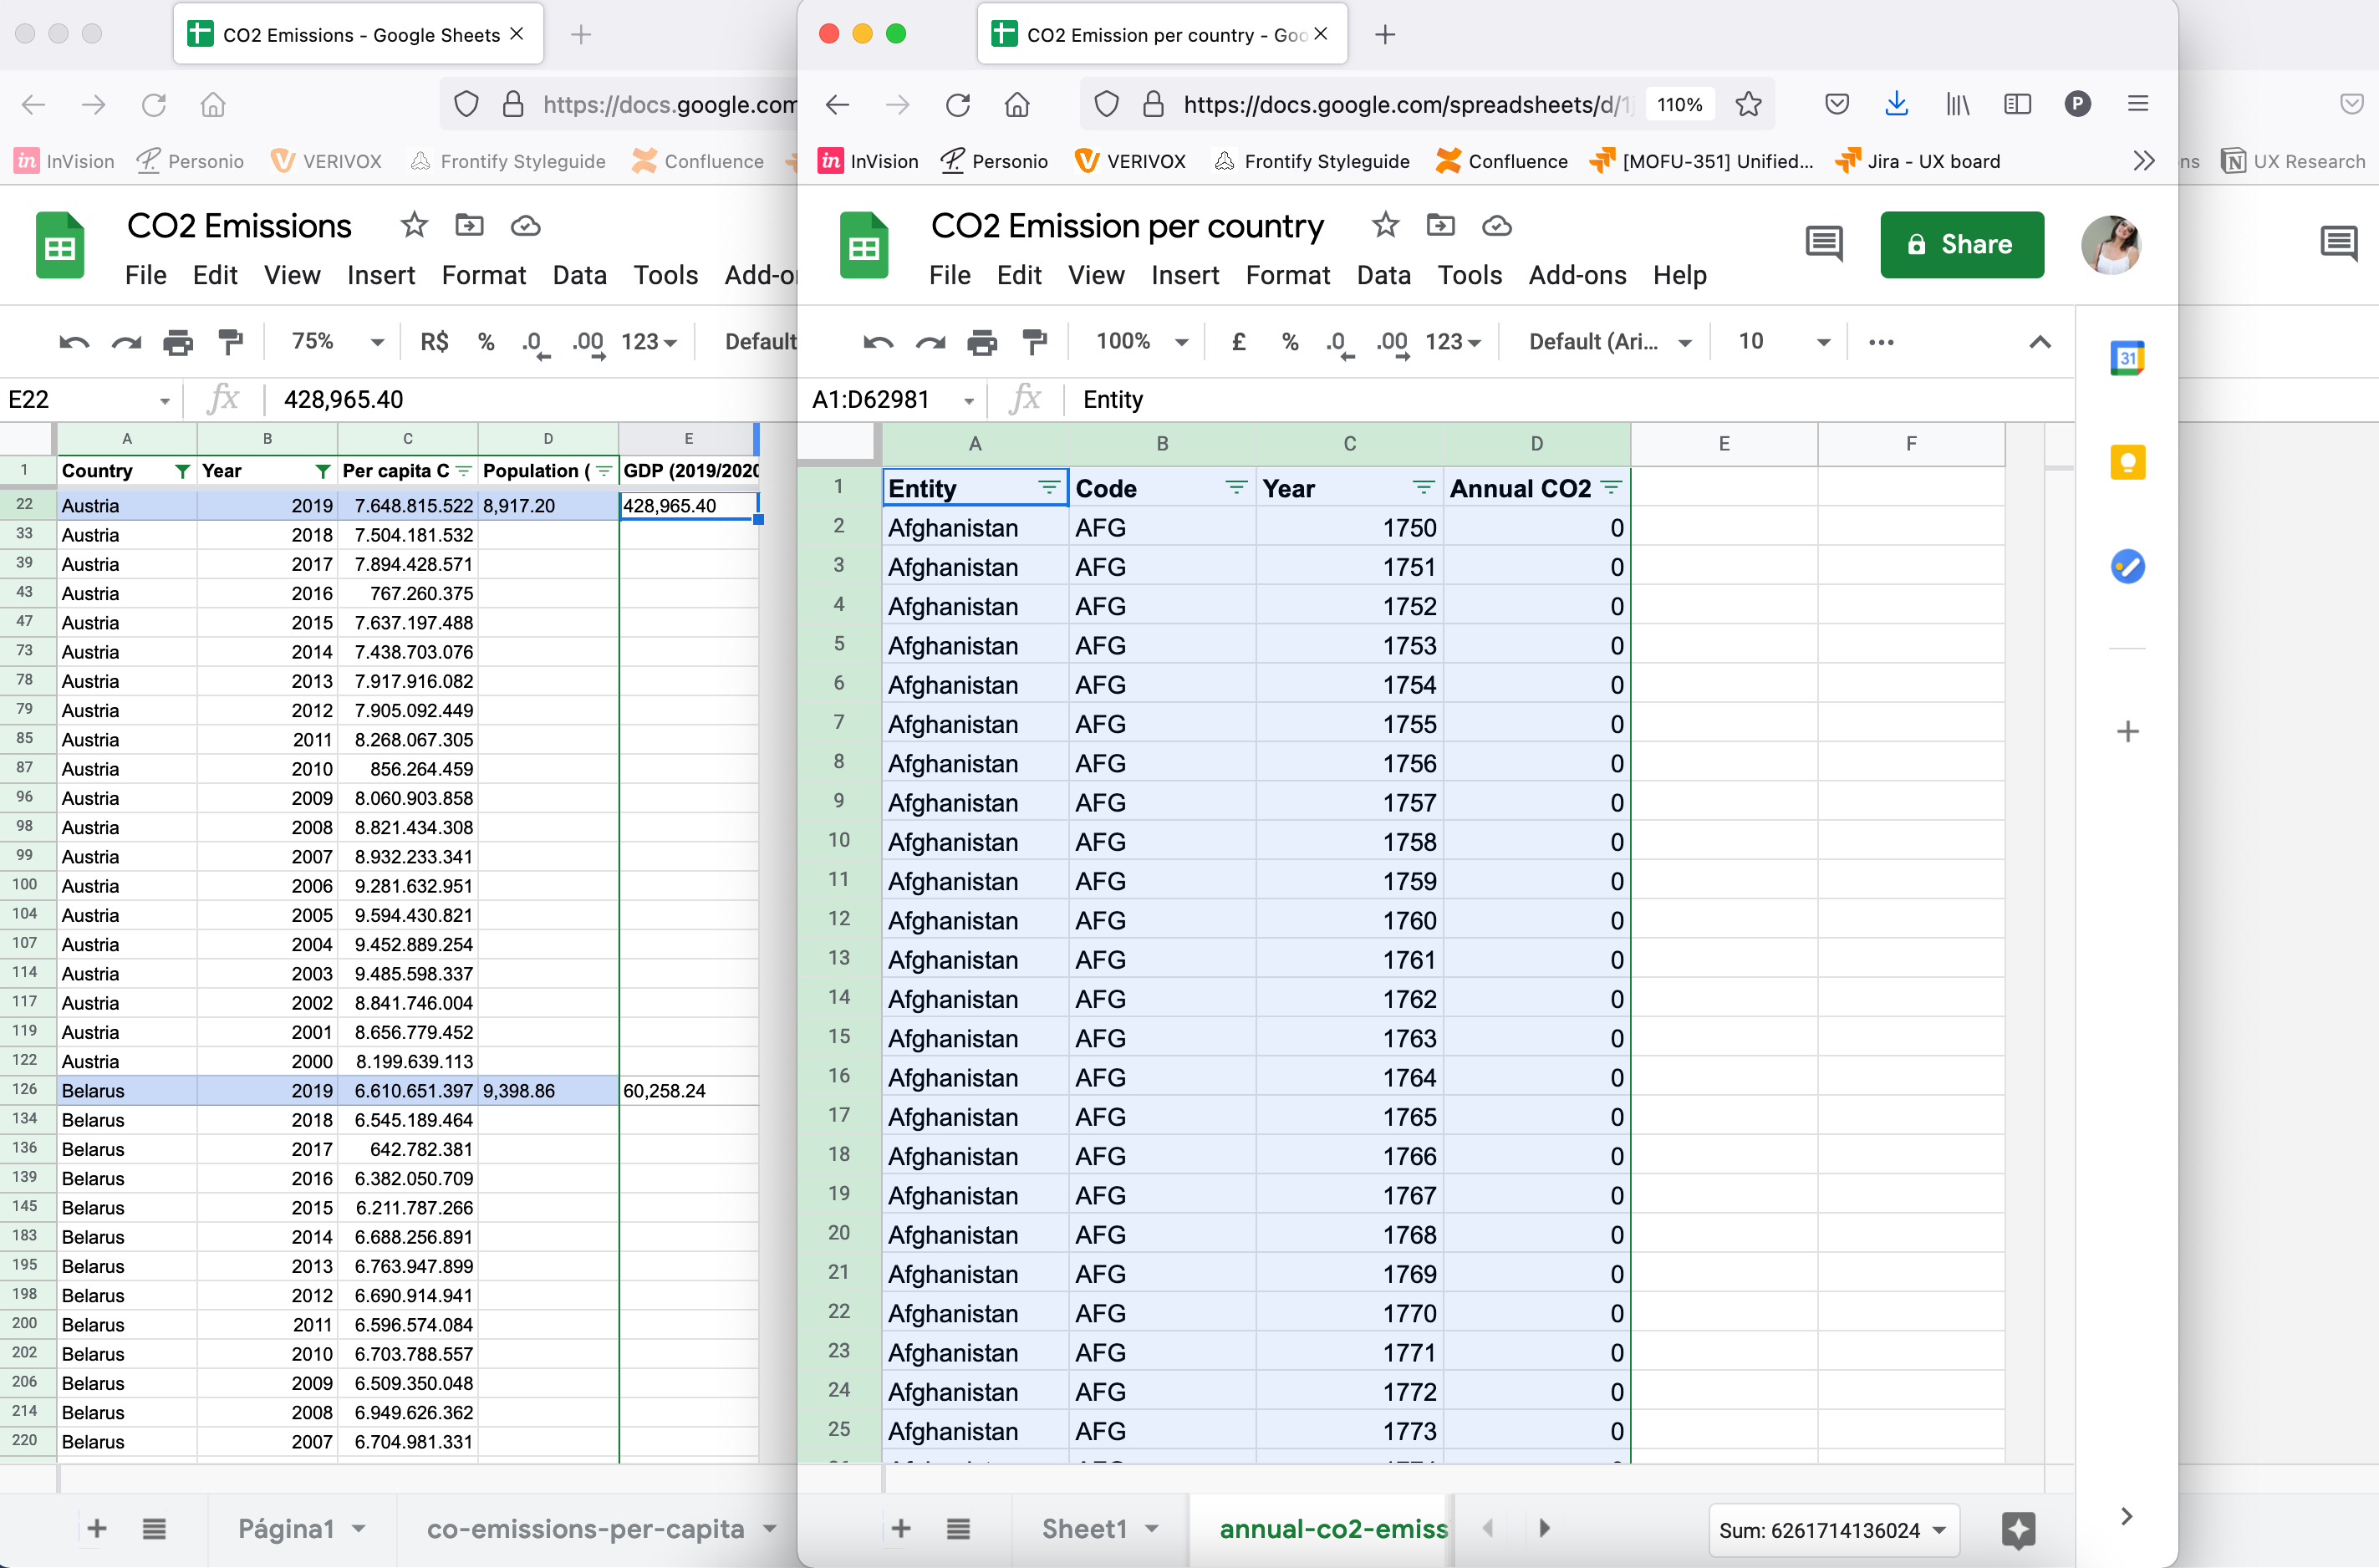Open Confluence bookmark in front window
Viewport: 2379px width, 1568px height.
[1502, 161]
